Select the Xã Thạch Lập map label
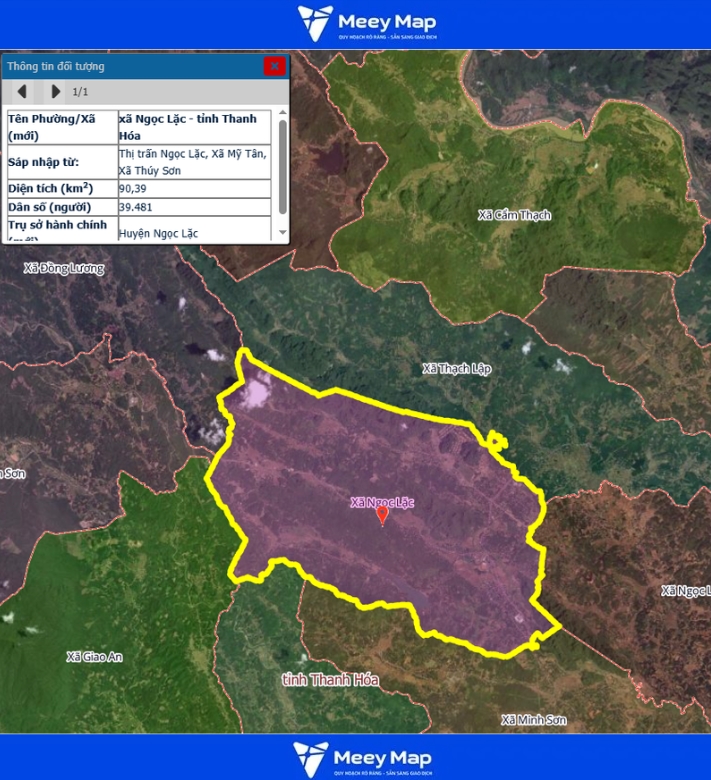This screenshot has height=780, width=711. click(x=457, y=369)
